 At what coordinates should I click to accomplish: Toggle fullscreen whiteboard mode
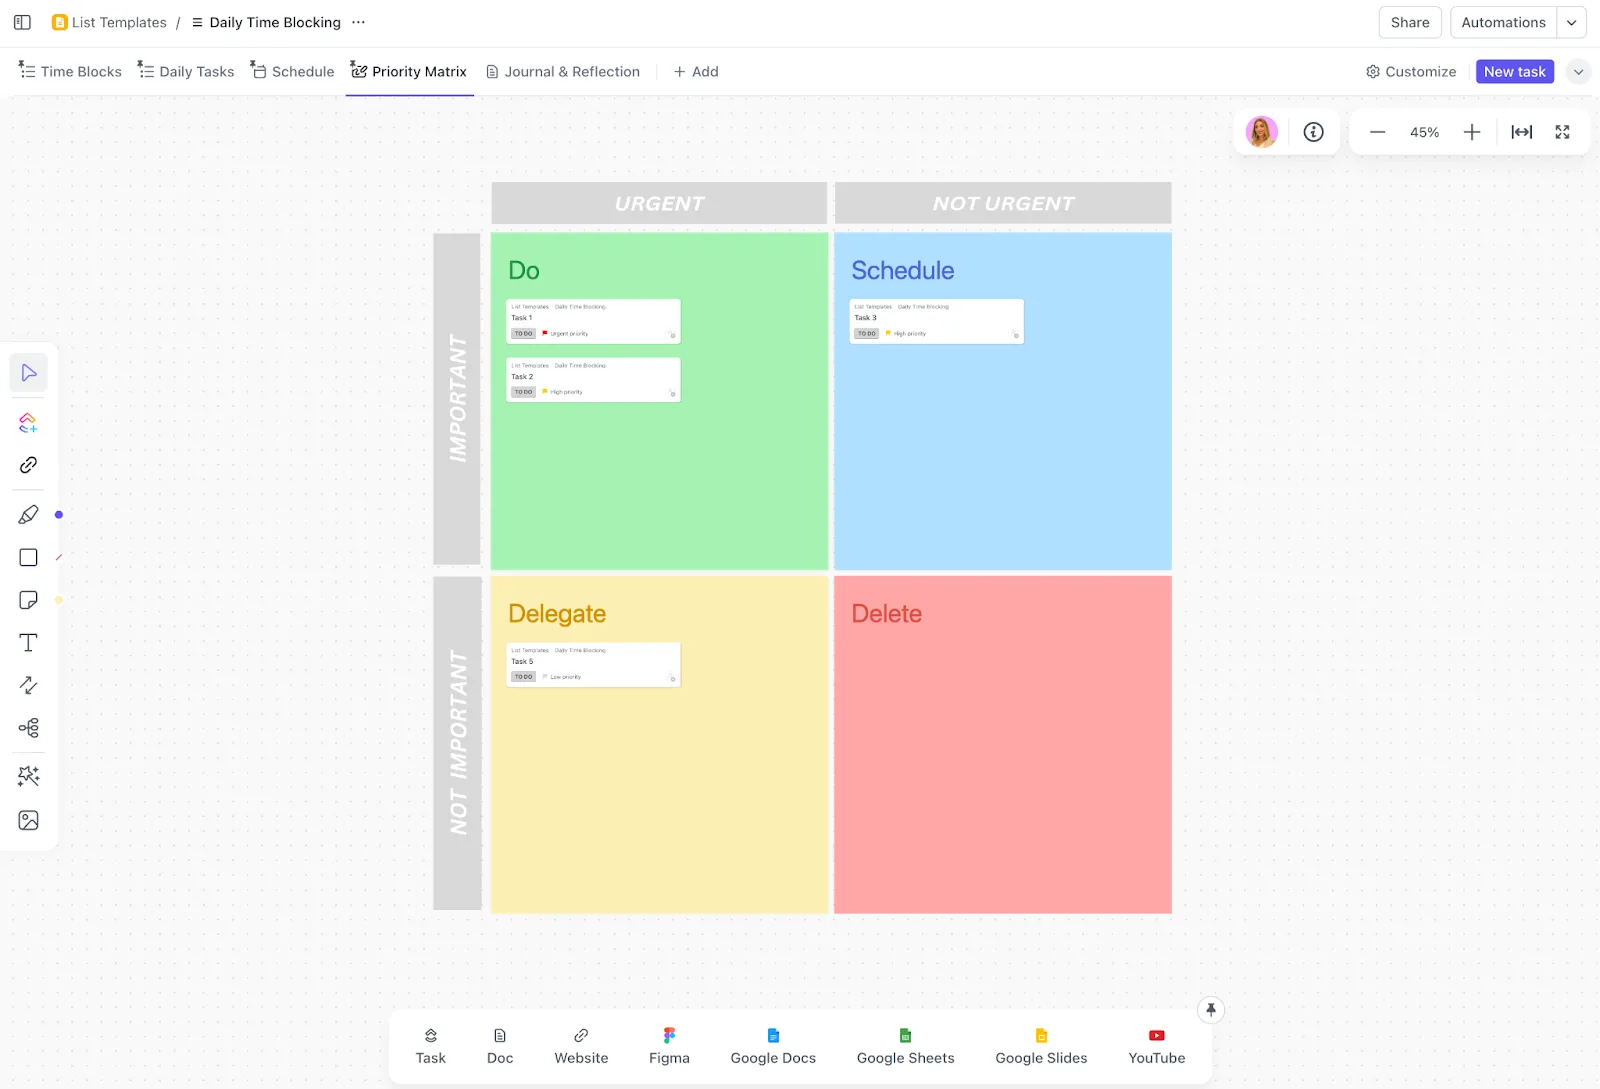click(x=1562, y=132)
